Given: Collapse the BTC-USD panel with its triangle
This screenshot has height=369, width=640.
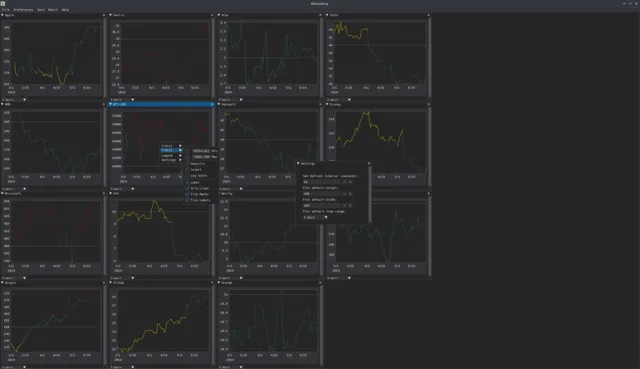Looking at the screenshot, I should pyautogui.click(x=111, y=104).
